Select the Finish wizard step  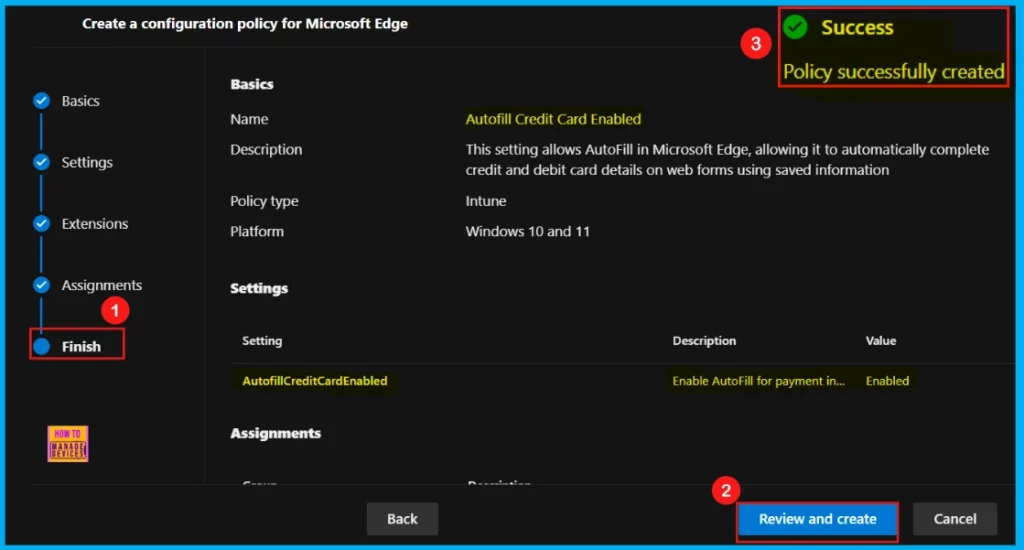[x=81, y=347]
